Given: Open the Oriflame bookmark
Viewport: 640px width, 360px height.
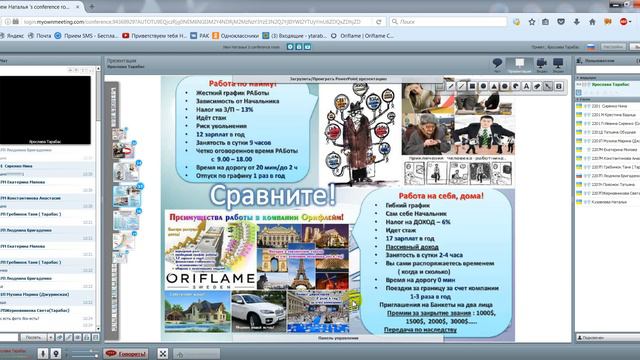Looking at the screenshot, I should [362, 36].
